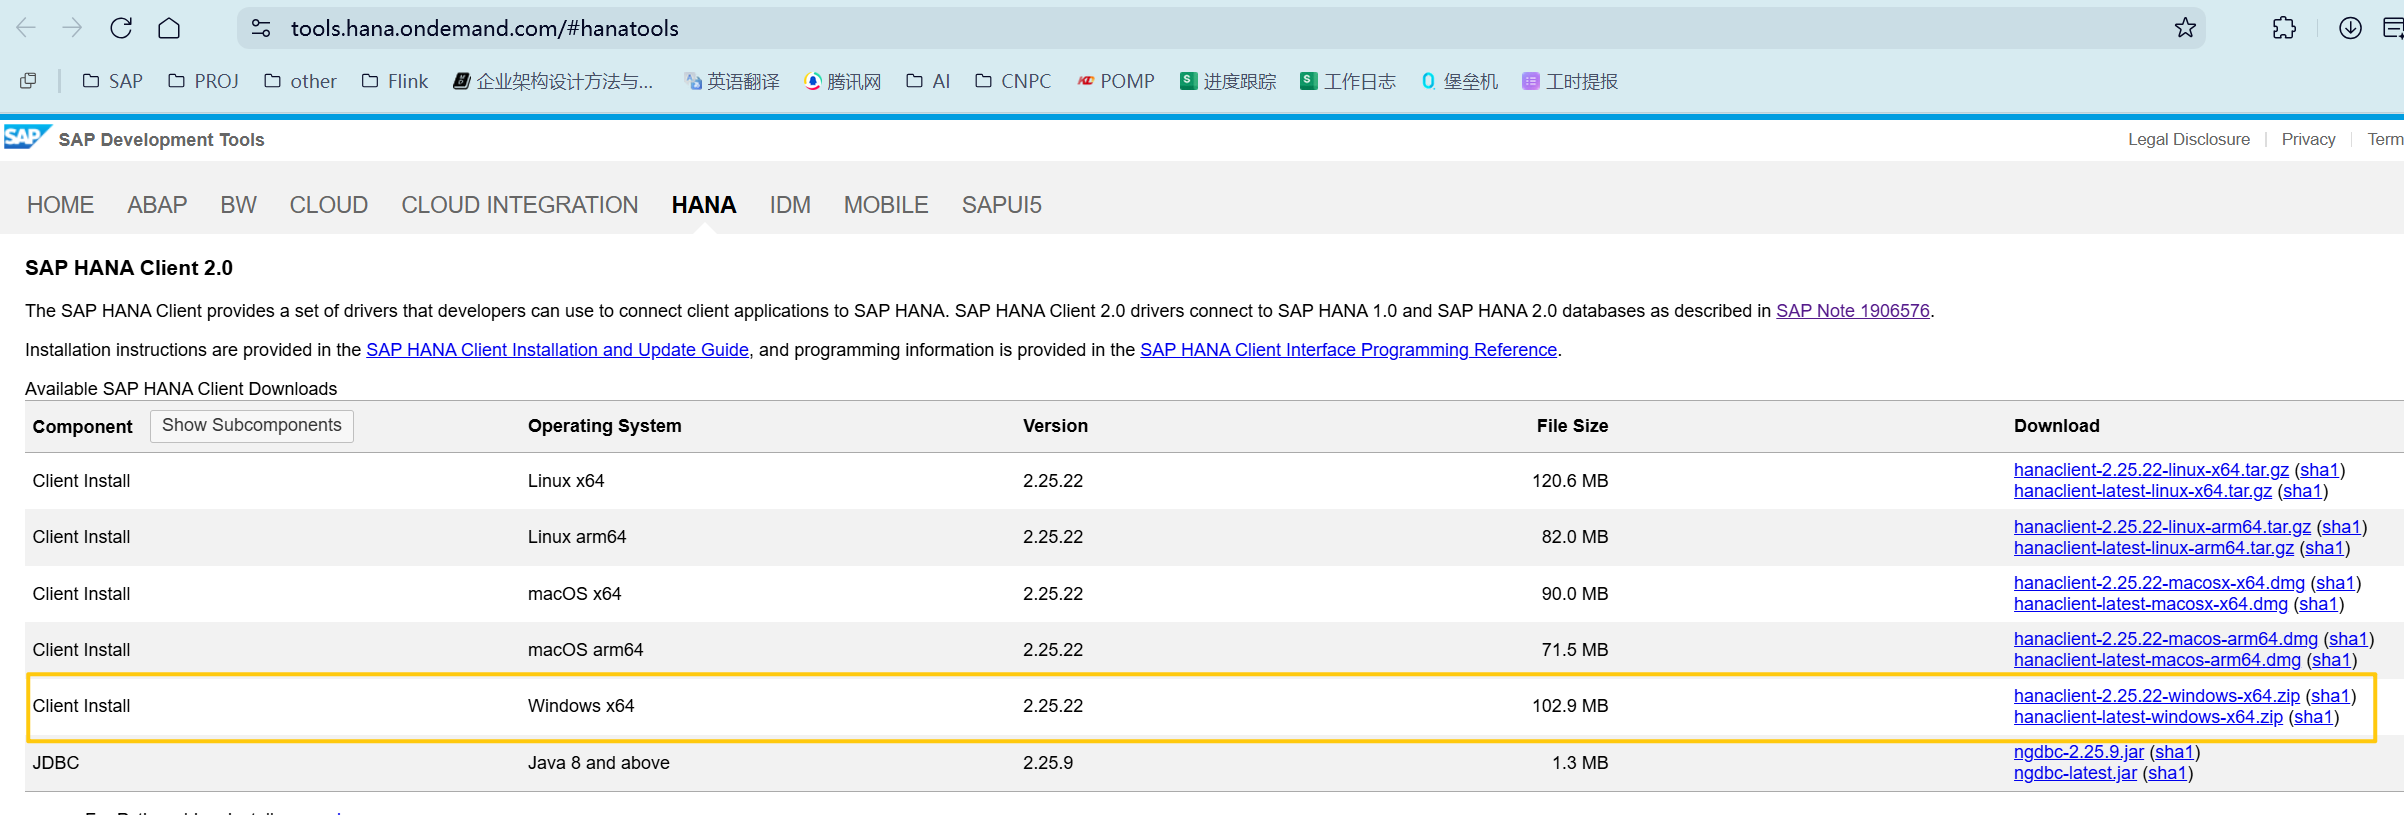Viewport: 2404px width, 815px height.
Task: Switch to the MOBILE tab
Action: pyautogui.click(x=886, y=205)
